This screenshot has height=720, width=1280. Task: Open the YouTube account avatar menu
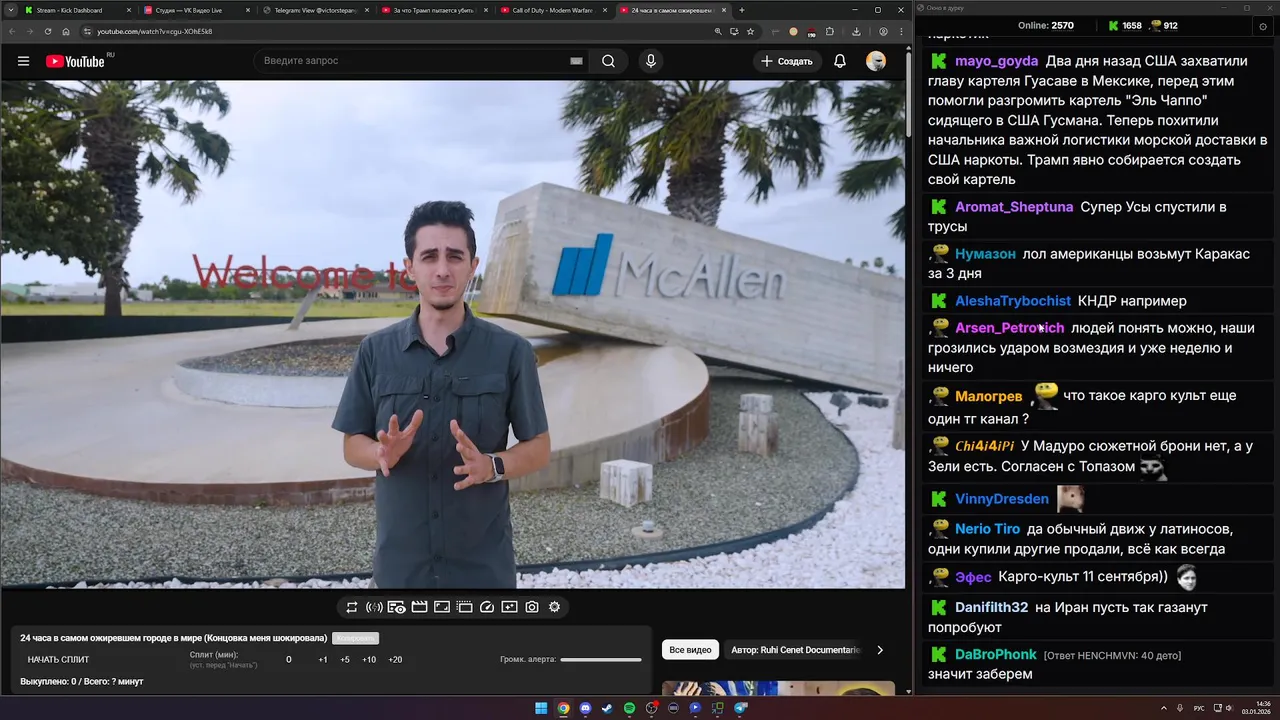[x=876, y=61]
